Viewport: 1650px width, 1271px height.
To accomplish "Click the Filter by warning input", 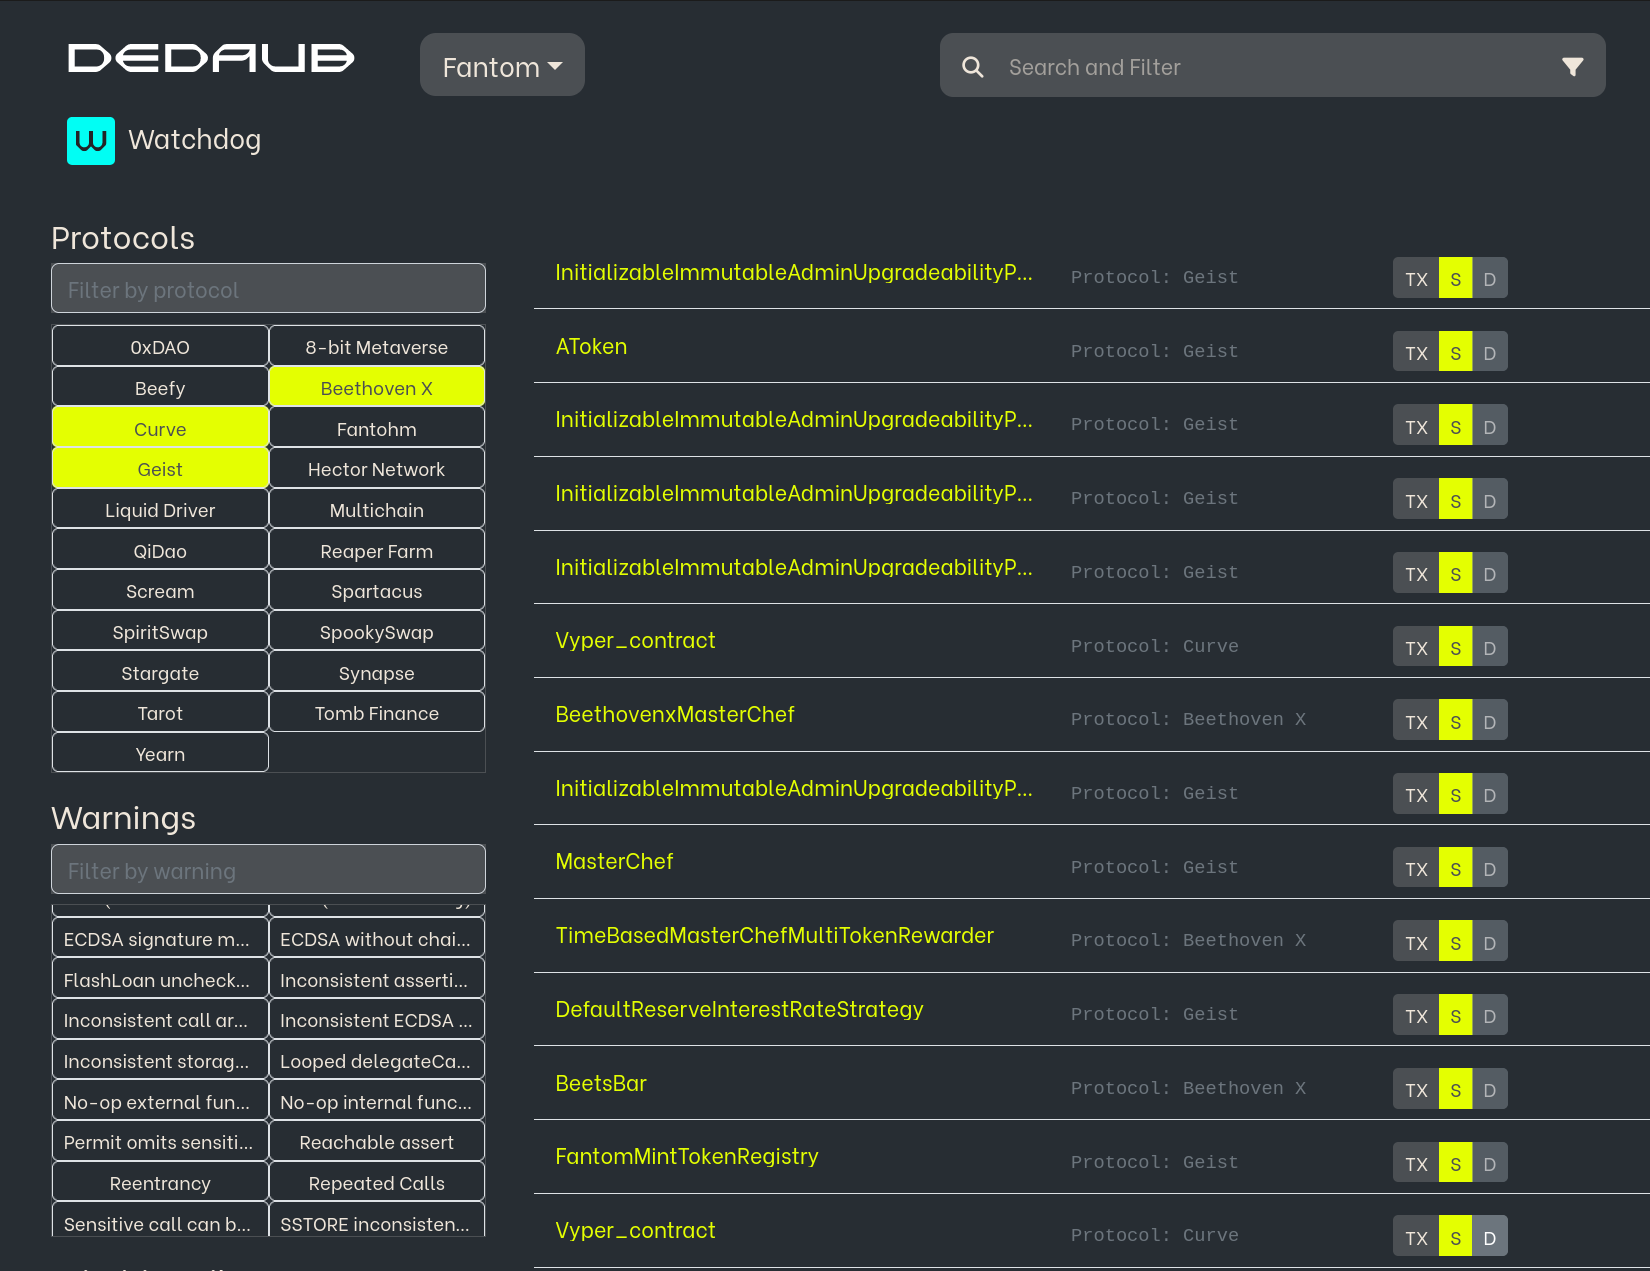I will 269,870.
